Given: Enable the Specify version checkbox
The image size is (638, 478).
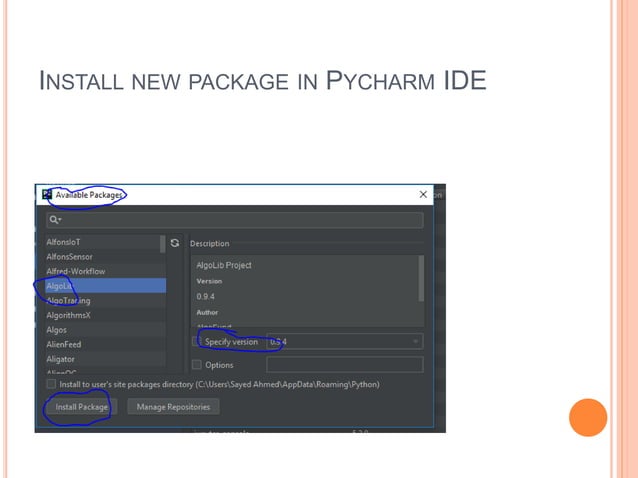Looking at the screenshot, I should pos(197,341).
